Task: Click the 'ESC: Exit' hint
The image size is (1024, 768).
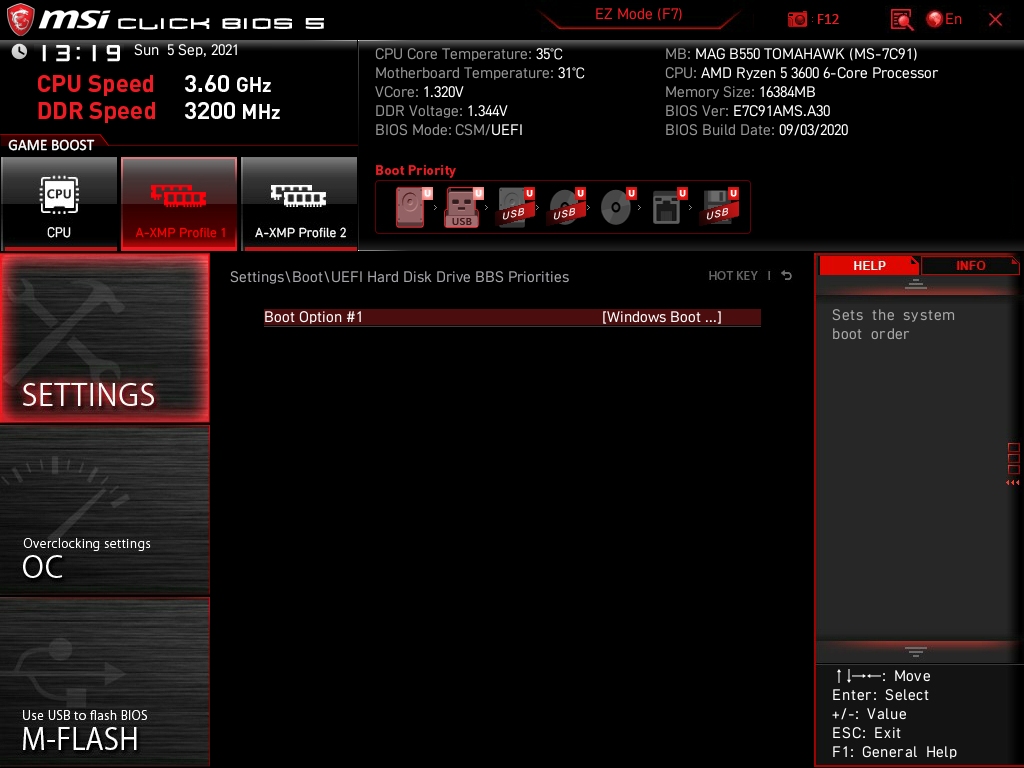Action: coord(866,733)
